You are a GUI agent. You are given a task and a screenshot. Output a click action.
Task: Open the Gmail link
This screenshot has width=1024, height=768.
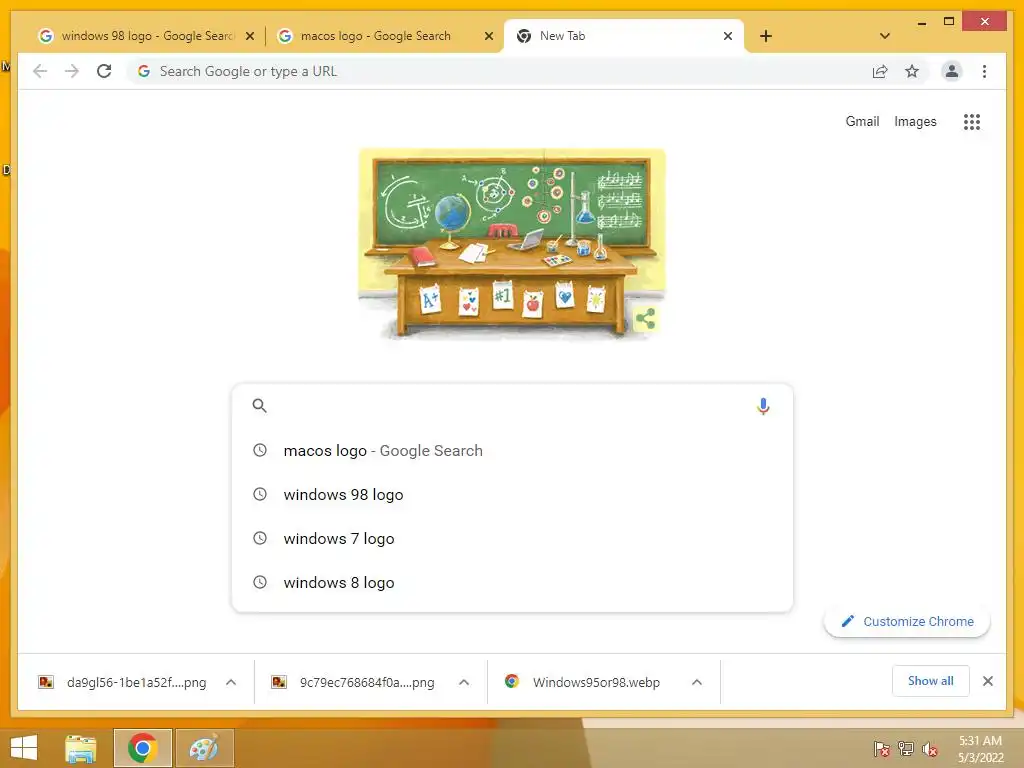[x=862, y=121]
